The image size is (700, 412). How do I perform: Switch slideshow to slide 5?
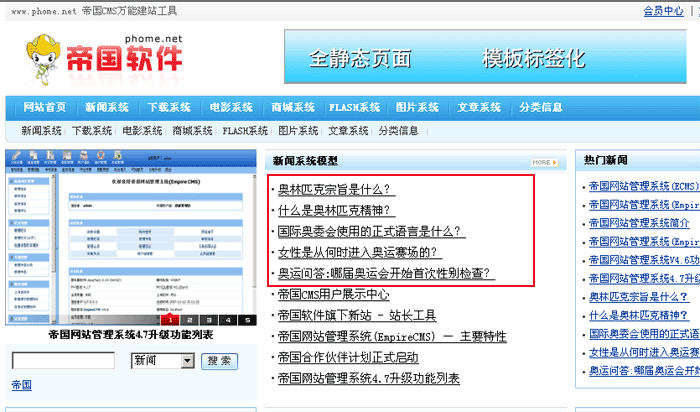click(247, 320)
